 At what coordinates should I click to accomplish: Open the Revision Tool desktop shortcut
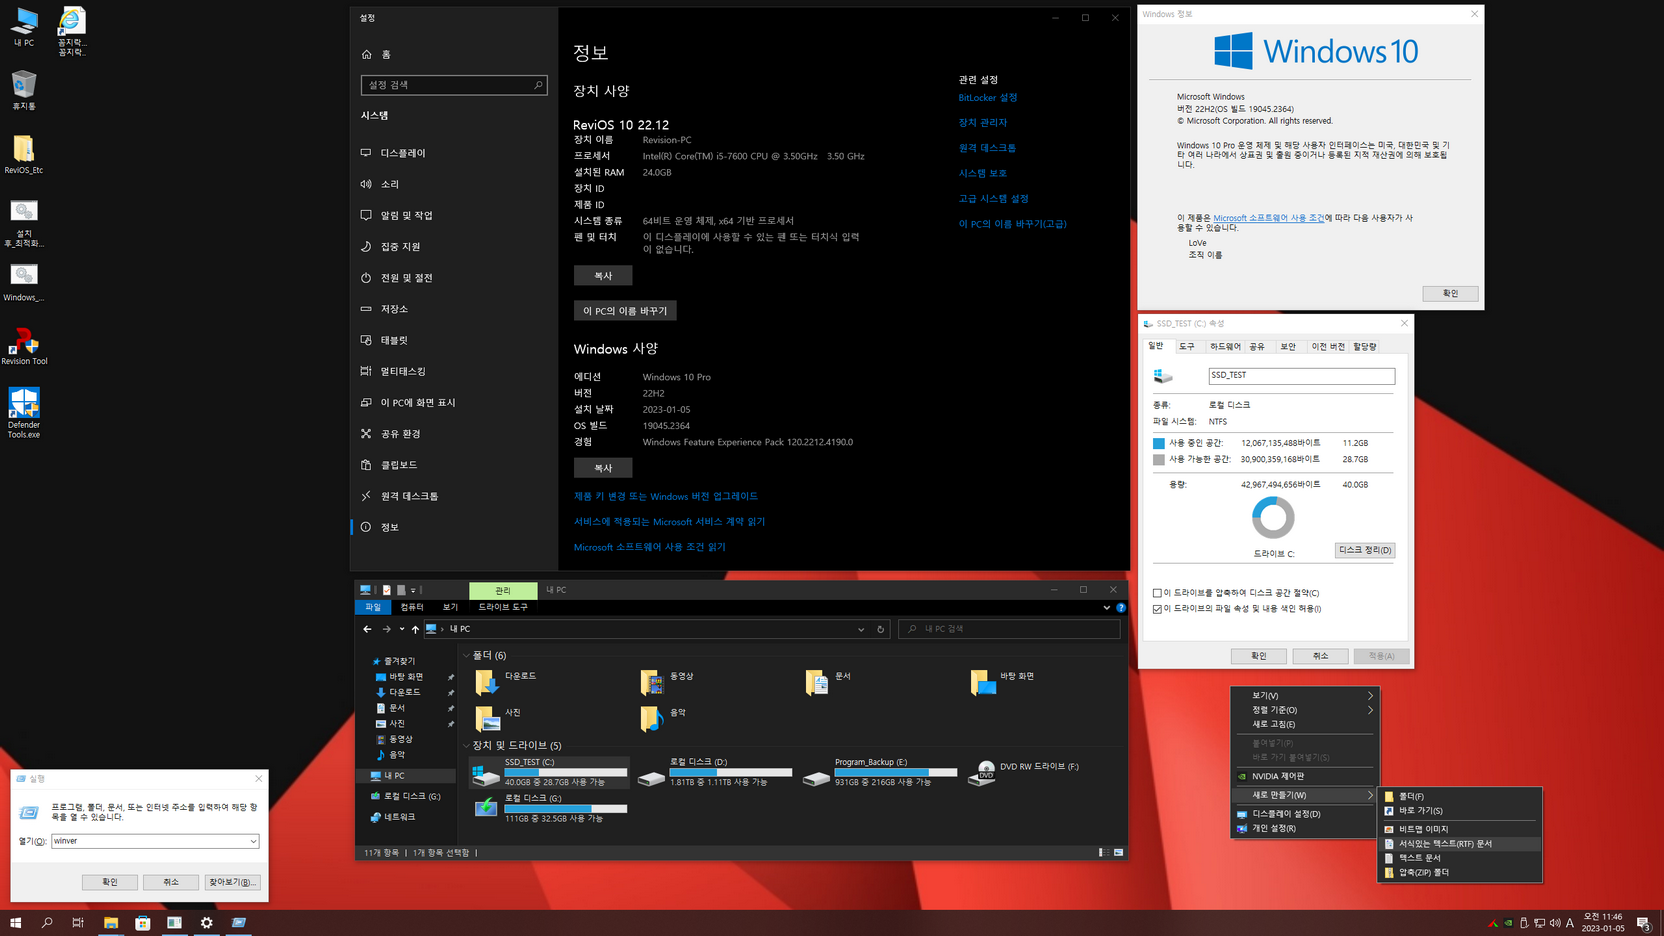[x=24, y=346]
